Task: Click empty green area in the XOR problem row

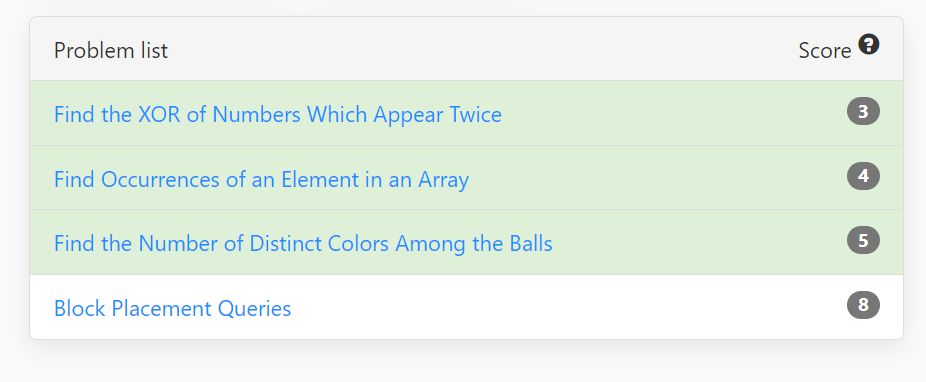Action: (x=673, y=113)
